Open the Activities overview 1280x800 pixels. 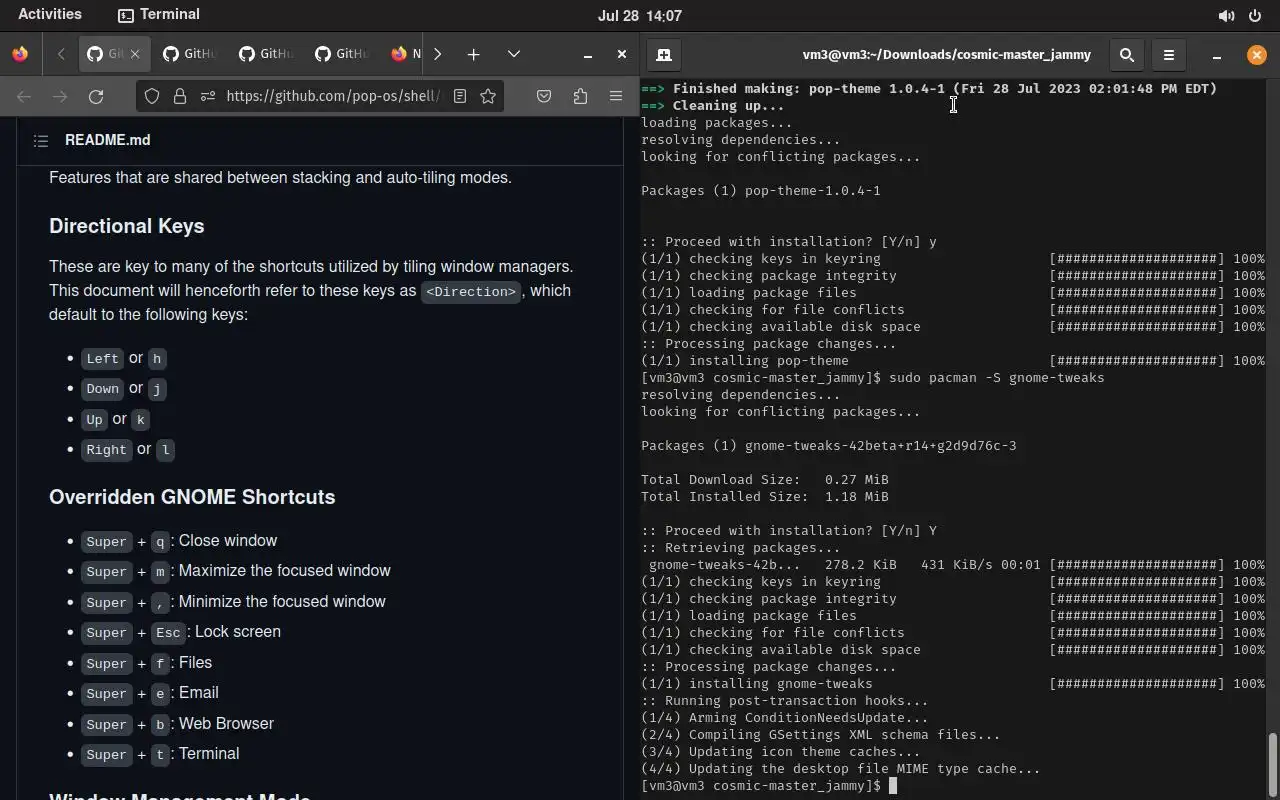pyautogui.click(x=50, y=15)
